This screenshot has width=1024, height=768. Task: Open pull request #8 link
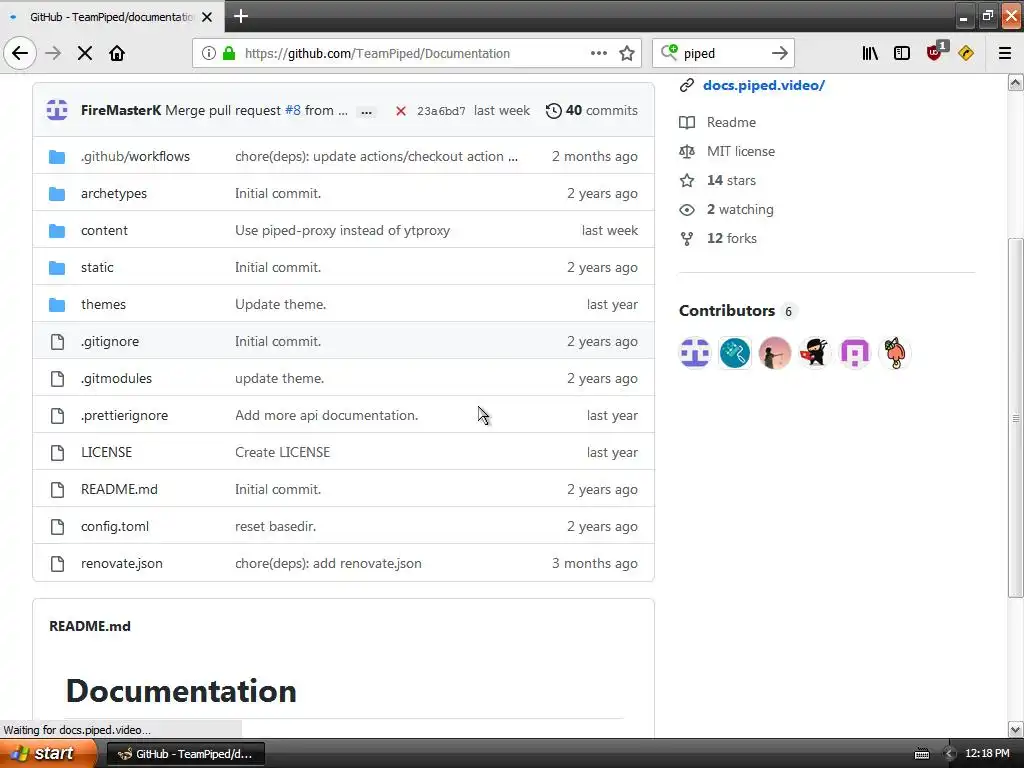tap(293, 110)
